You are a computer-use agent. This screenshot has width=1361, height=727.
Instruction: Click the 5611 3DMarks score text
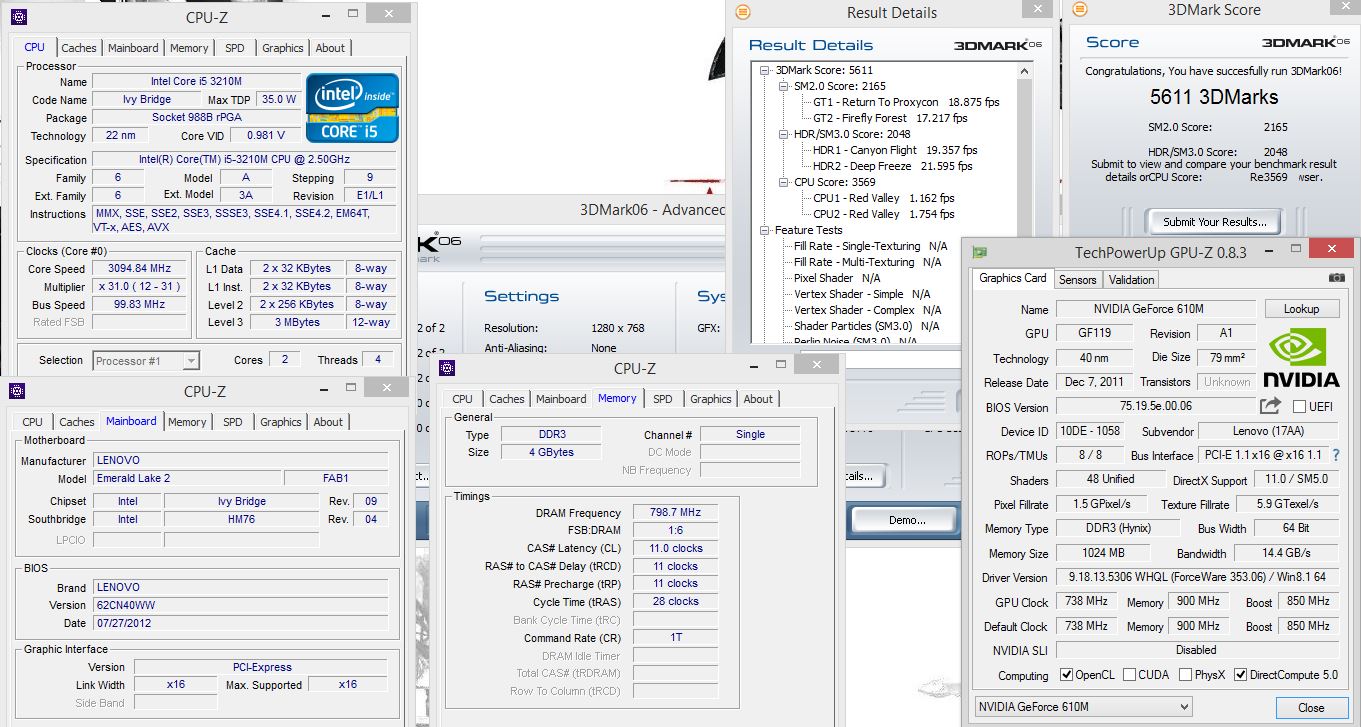(x=1214, y=97)
